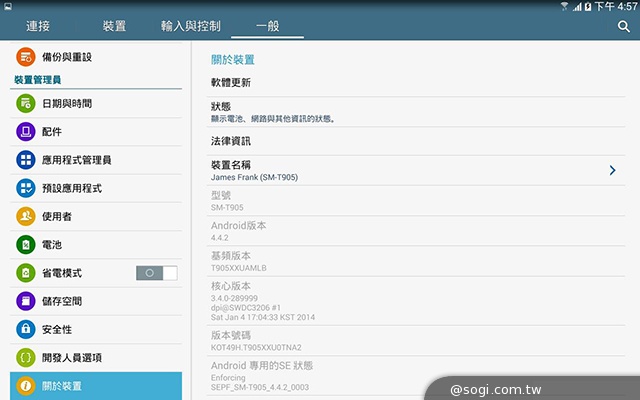
Task: Tap the 基頻版本 T905XXUAMLB entry
Action: (x=416, y=261)
